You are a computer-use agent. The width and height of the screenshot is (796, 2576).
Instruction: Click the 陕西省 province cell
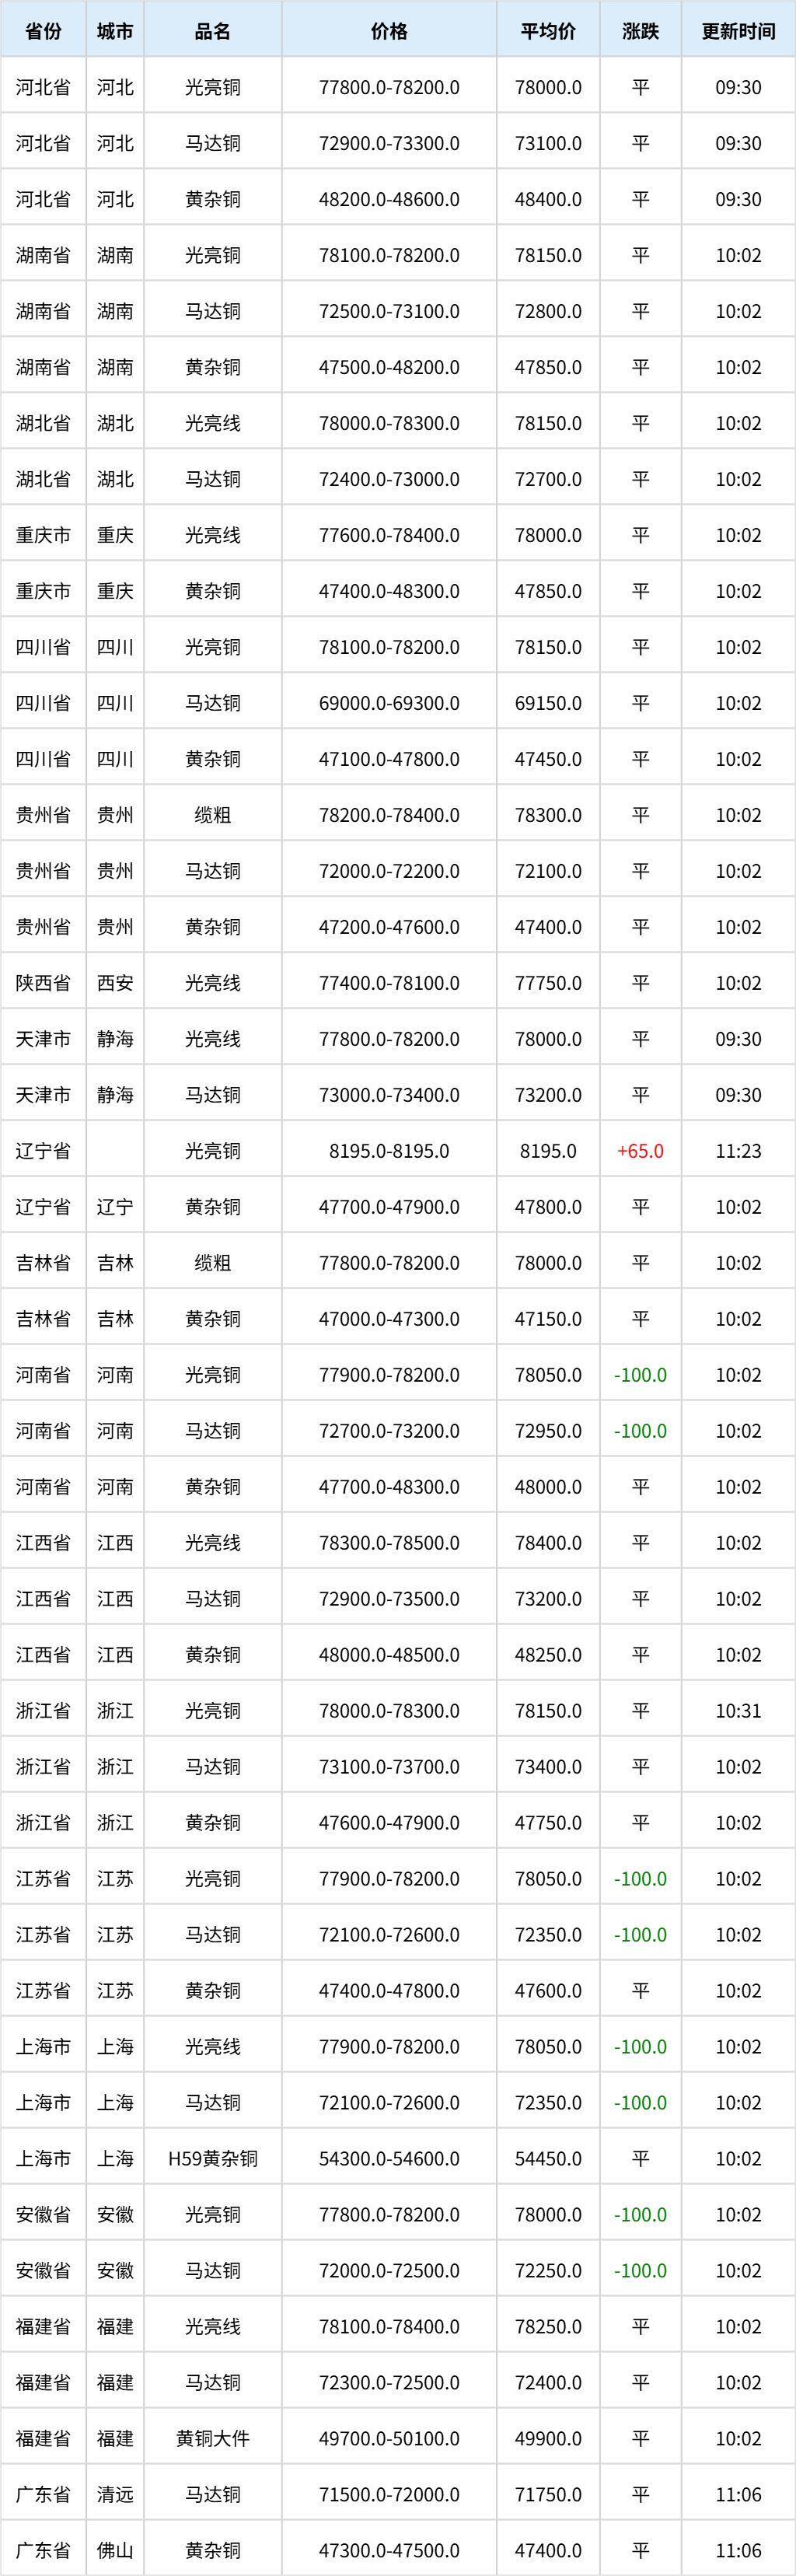click(43, 983)
